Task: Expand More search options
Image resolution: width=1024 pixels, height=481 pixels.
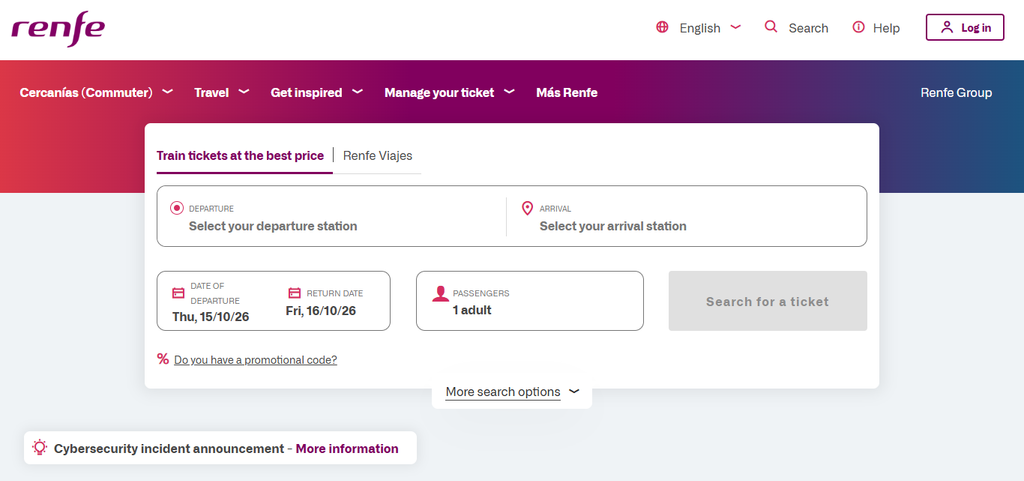Action: point(512,392)
